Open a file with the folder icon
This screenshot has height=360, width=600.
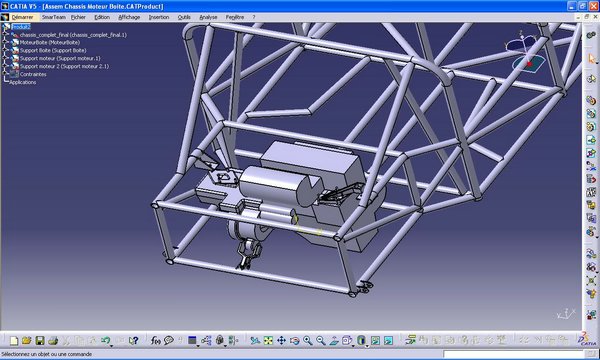[x=26, y=340]
